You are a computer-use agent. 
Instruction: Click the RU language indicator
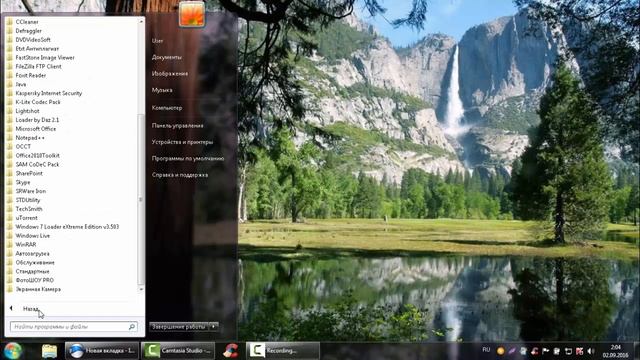(486, 350)
